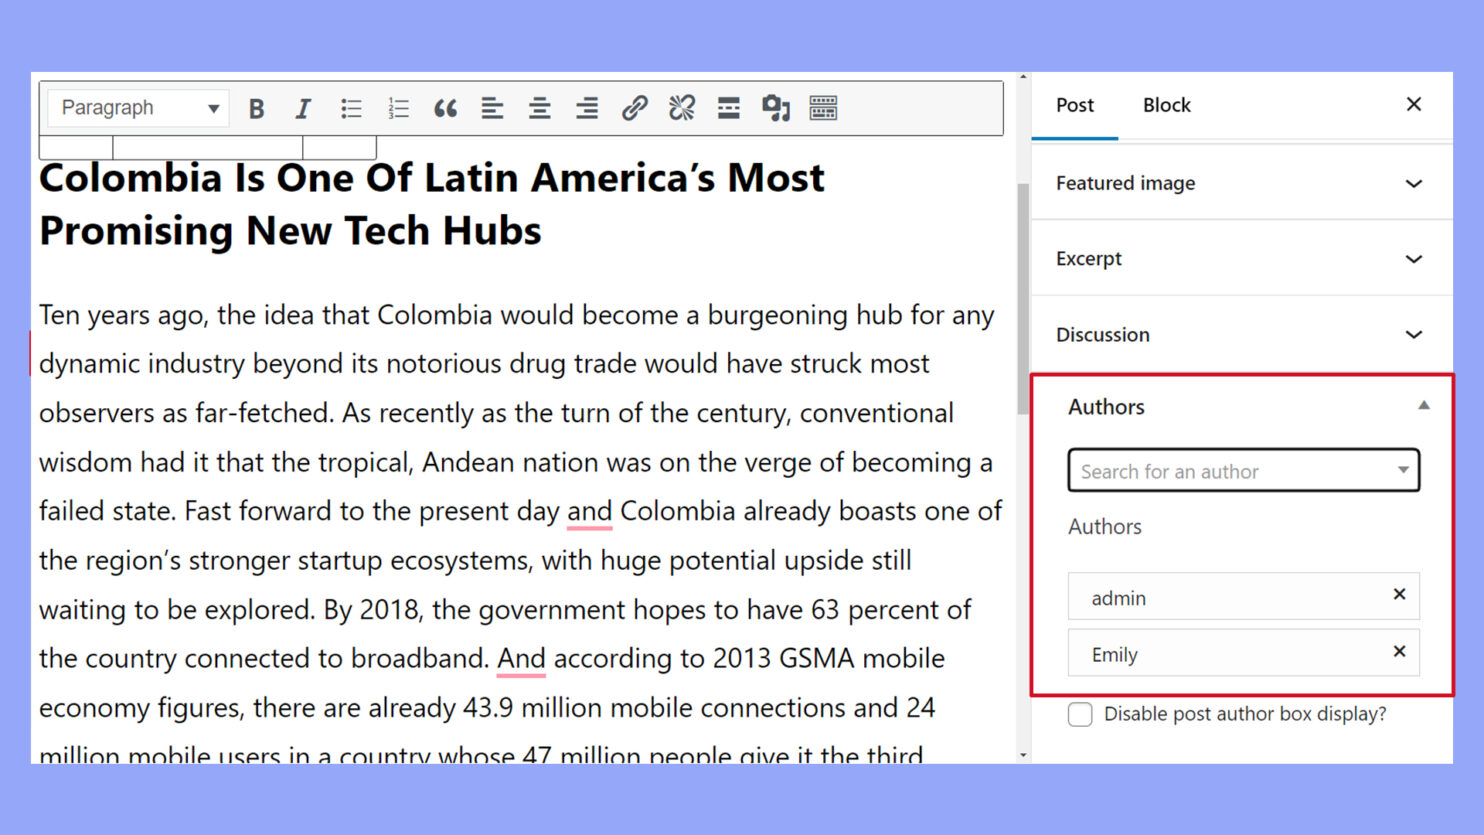This screenshot has width=1484, height=835.
Task: Insert a bulleted list
Action: point(351,107)
